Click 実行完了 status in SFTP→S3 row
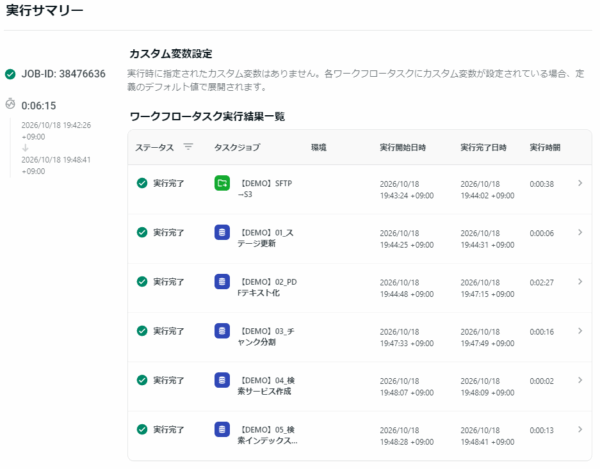 coord(169,183)
